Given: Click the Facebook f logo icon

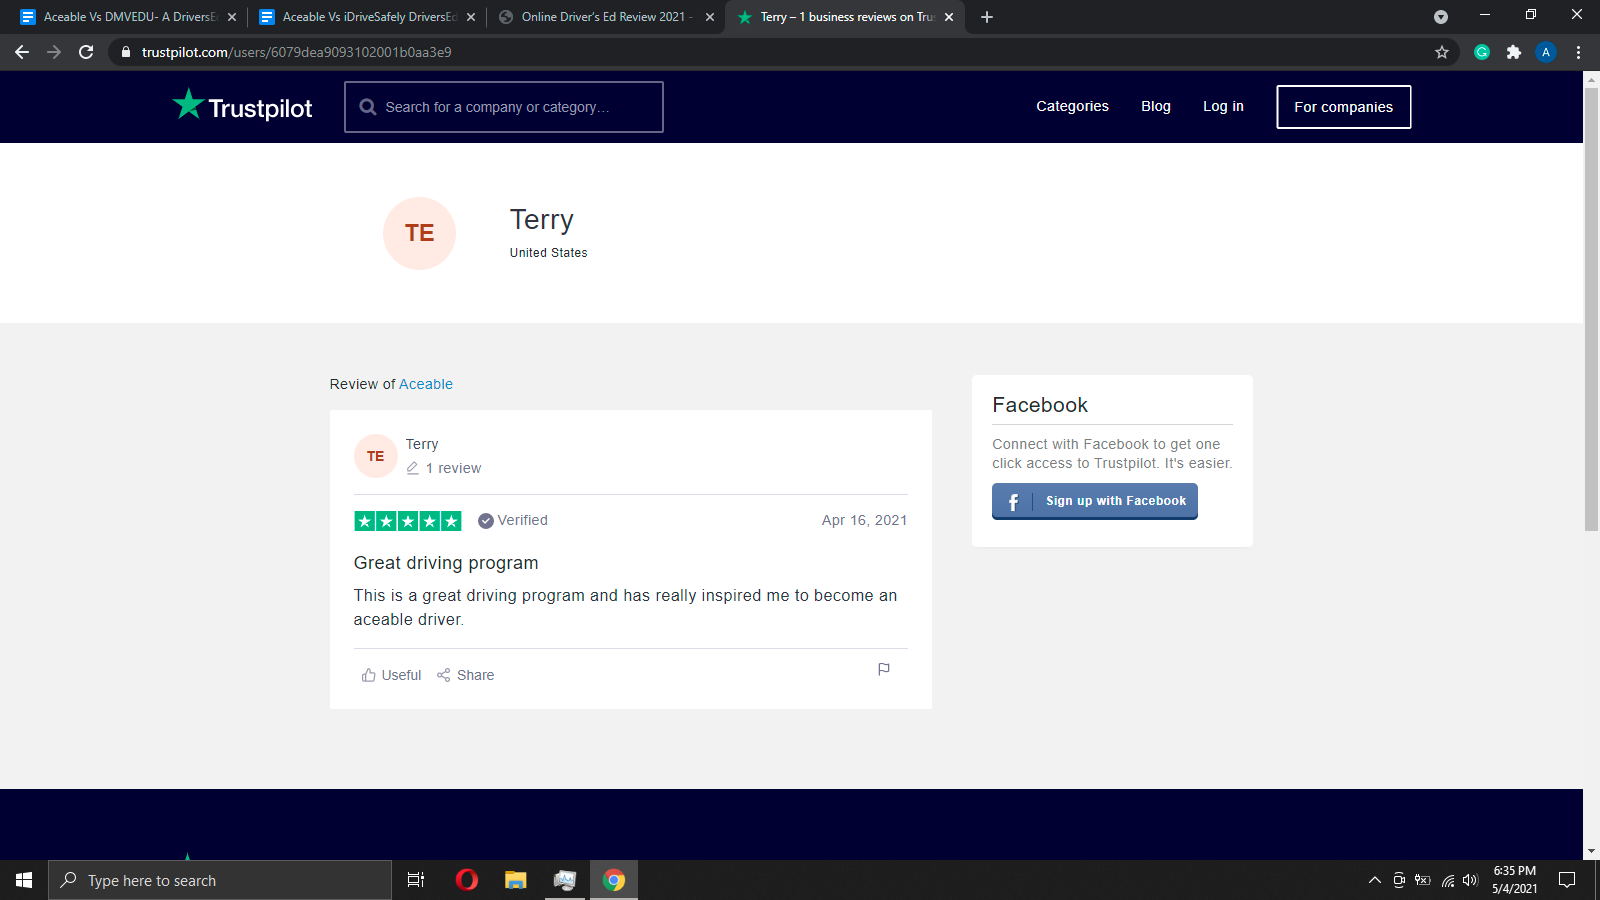Looking at the screenshot, I should pos(1013,501).
